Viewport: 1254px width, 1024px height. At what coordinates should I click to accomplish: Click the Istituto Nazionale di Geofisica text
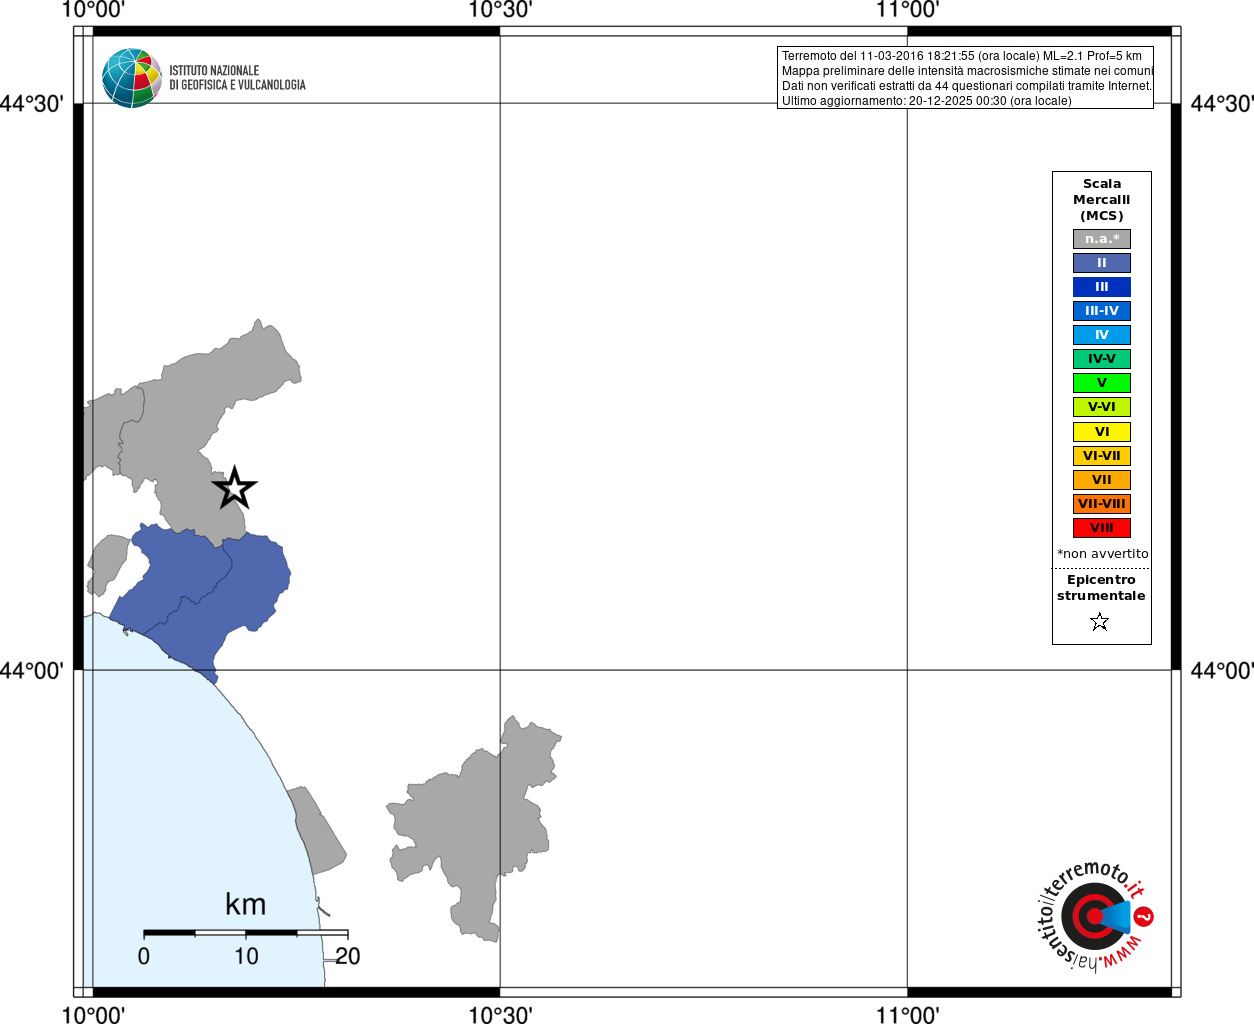click(237, 78)
